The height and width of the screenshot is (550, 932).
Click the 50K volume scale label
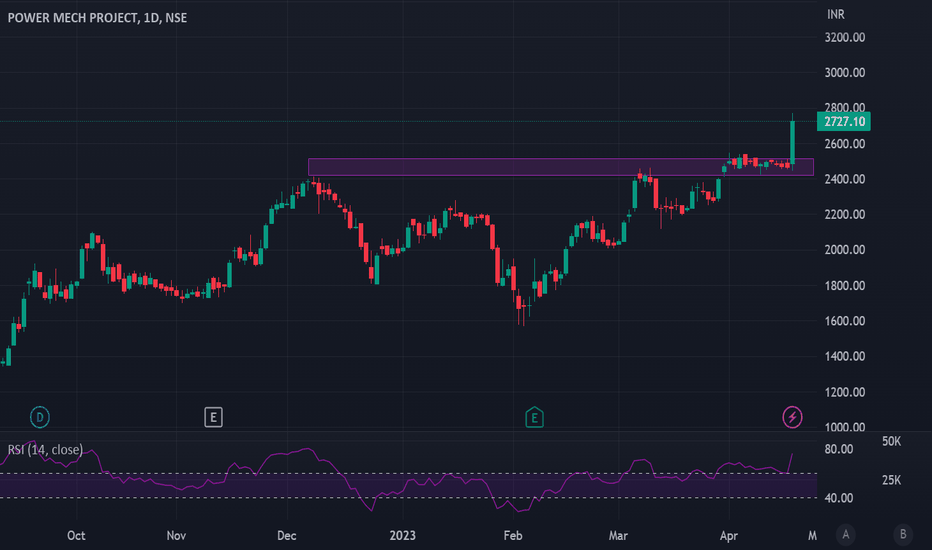(892, 441)
